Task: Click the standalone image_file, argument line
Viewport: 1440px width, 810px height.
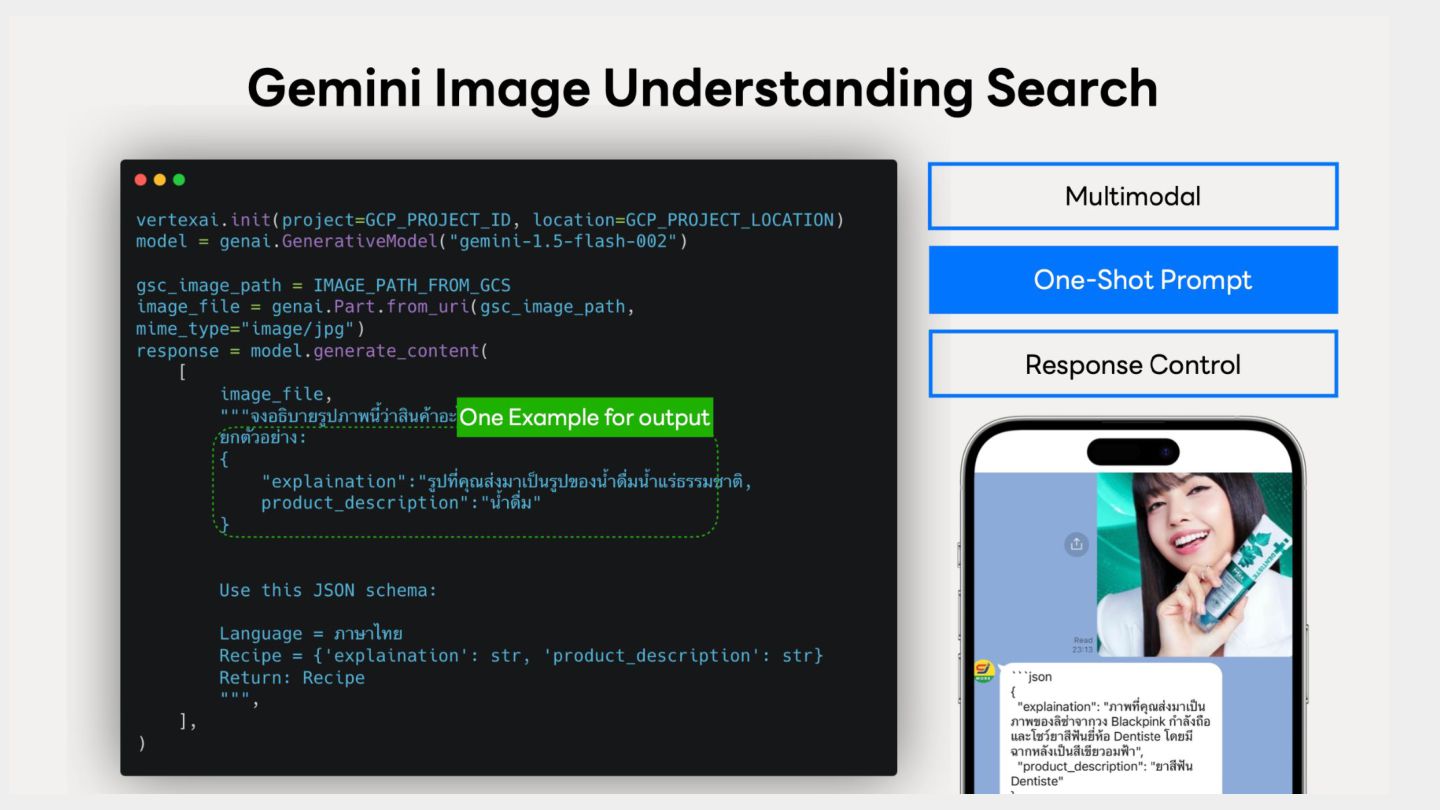Action: [276, 395]
